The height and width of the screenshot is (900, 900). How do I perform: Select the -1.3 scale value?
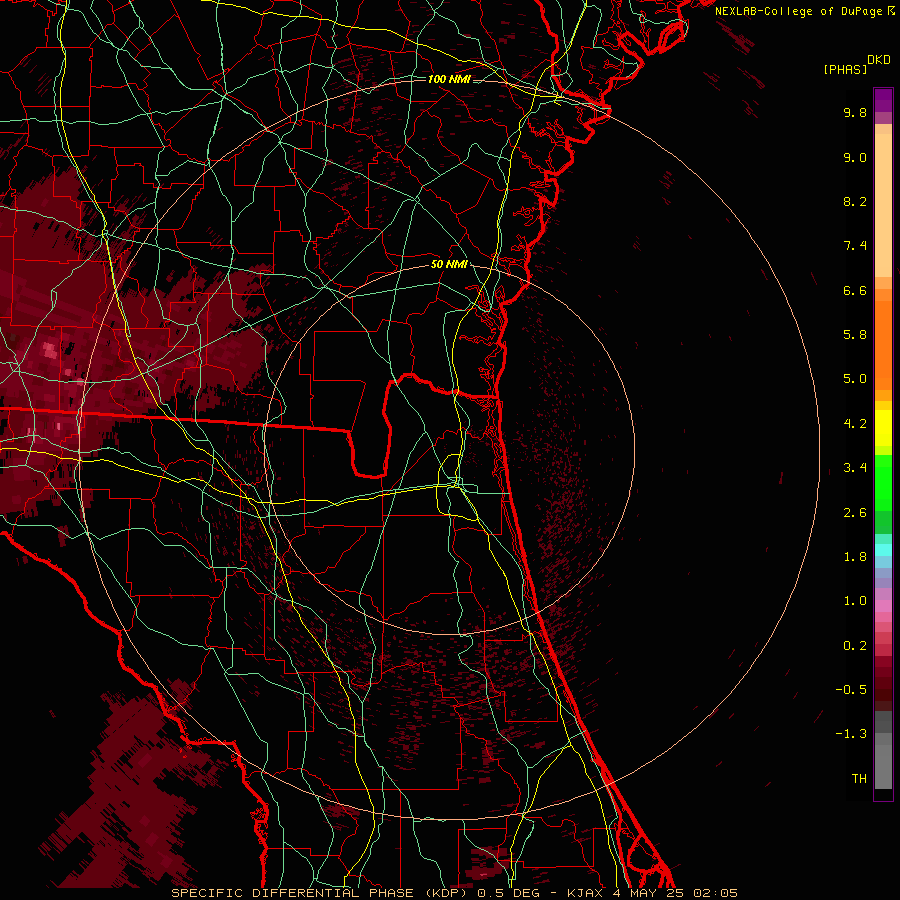point(851,734)
